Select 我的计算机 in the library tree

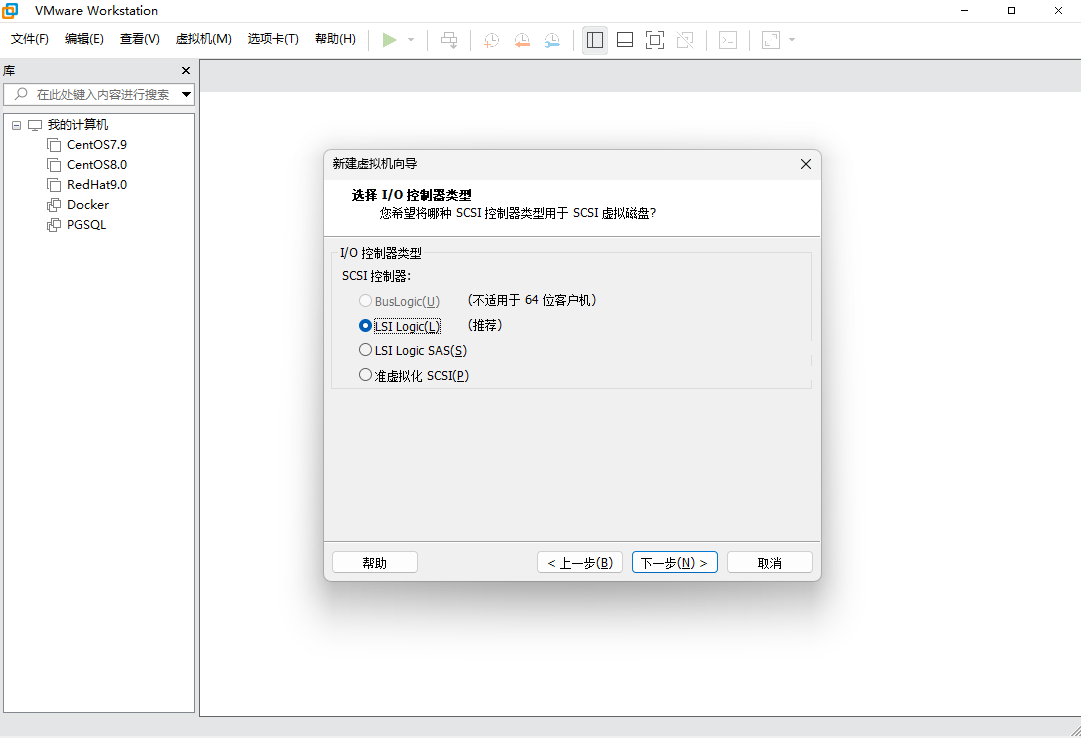[78, 125]
